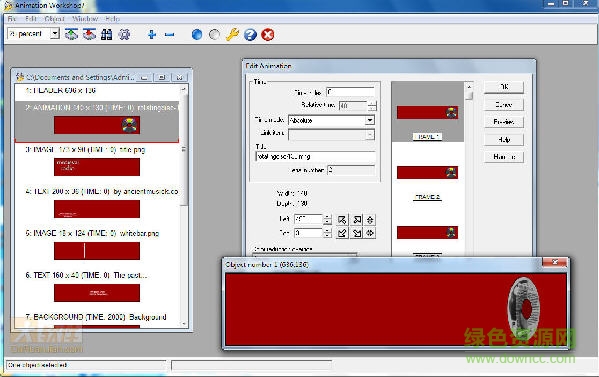The width and height of the screenshot is (599, 377).
Task: Click the align bottom-right arrow icon
Action: (x=357, y=233)
